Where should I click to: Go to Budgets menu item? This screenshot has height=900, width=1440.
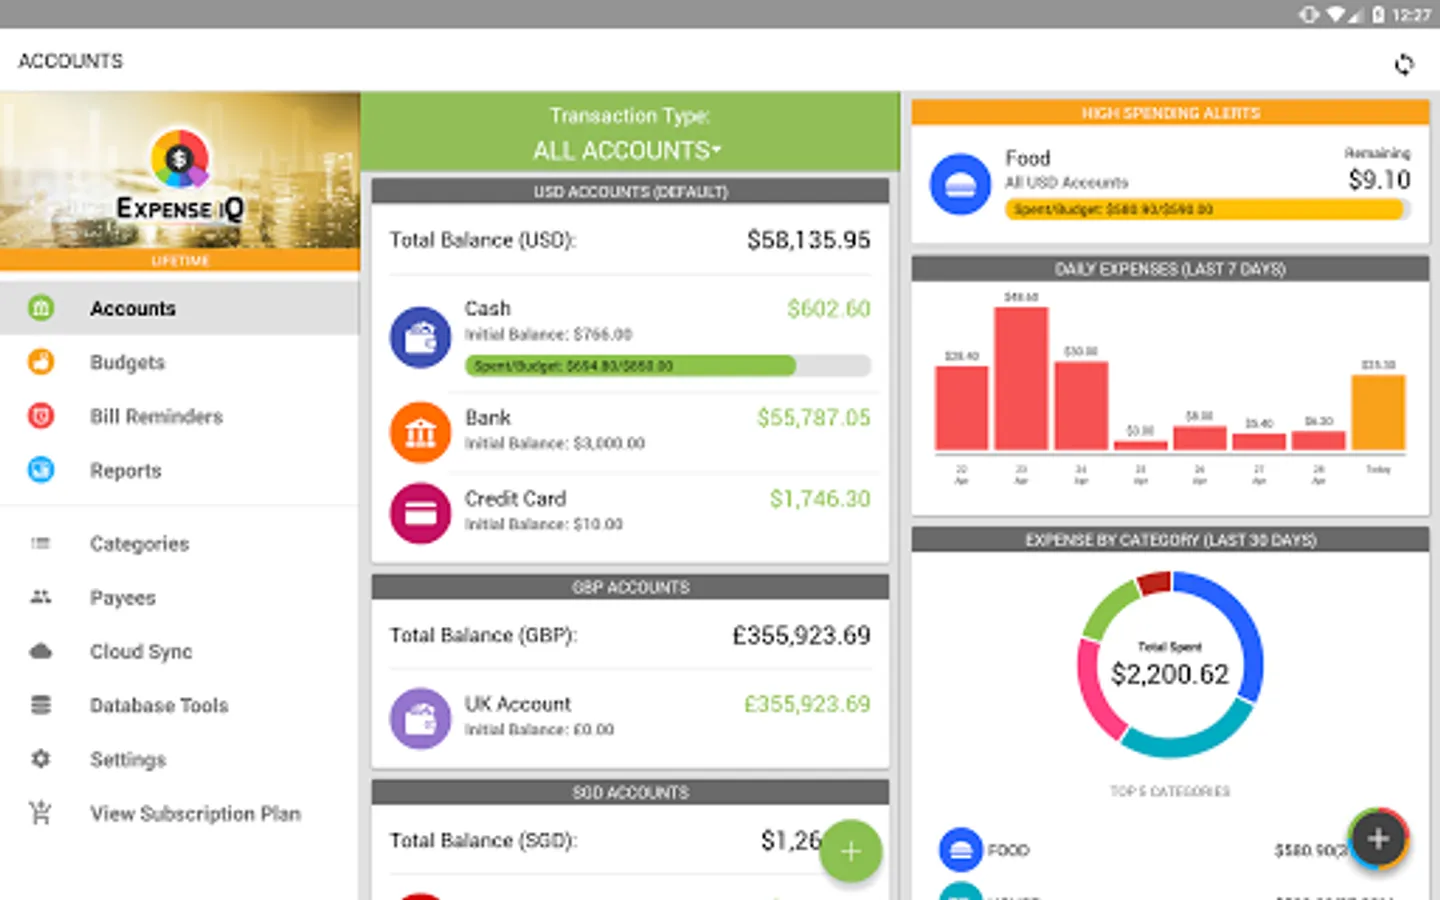point(180,362)
